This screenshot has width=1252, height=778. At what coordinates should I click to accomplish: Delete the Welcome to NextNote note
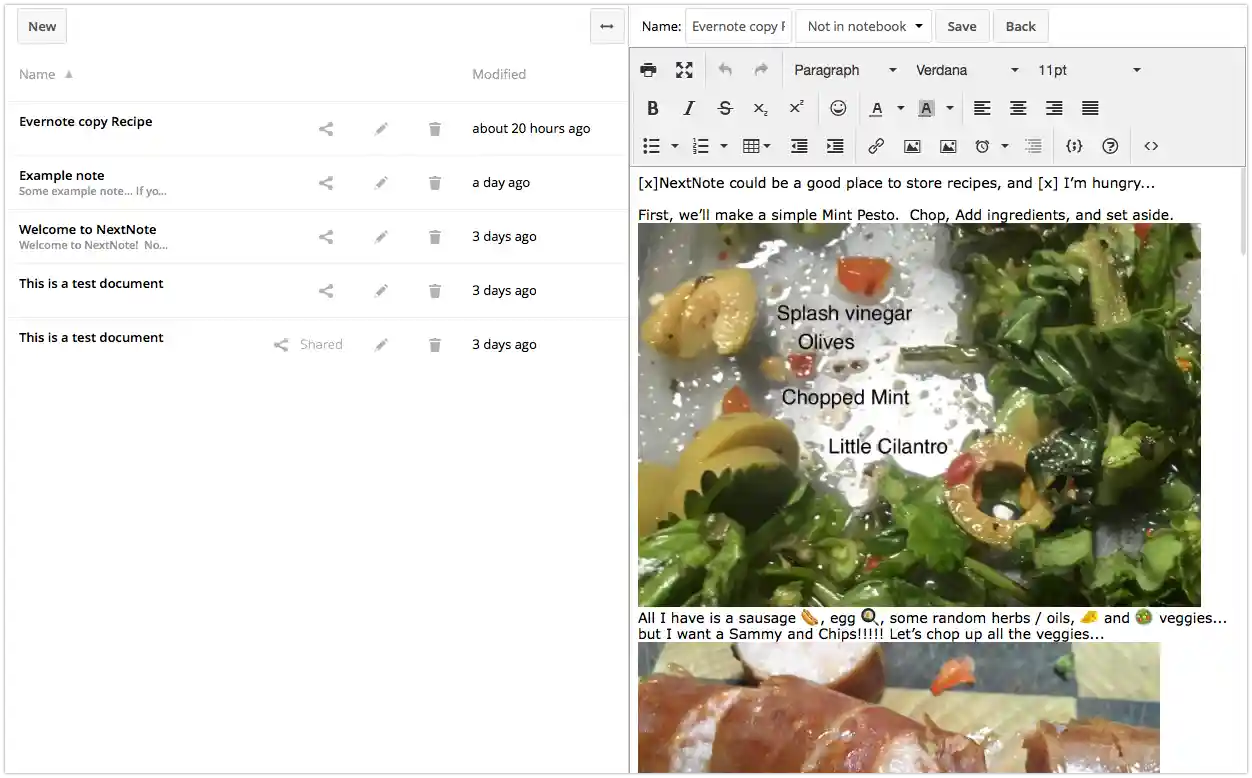[434, 237]
